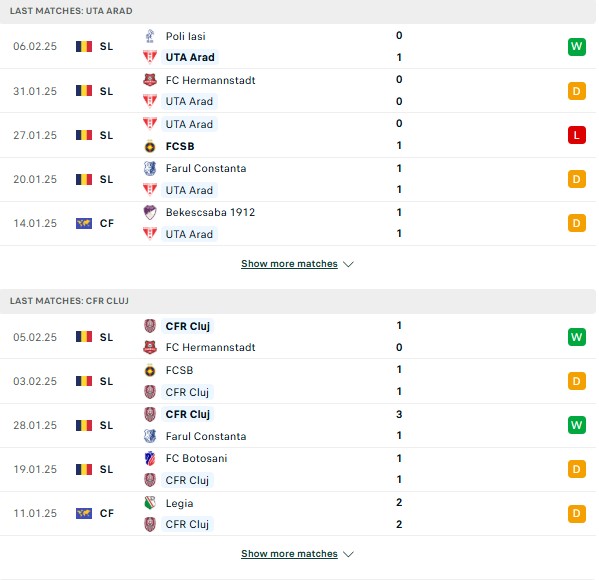Click the FC Botosani team crest
This screenshot has width=599, height=580.
coord(150,458)
